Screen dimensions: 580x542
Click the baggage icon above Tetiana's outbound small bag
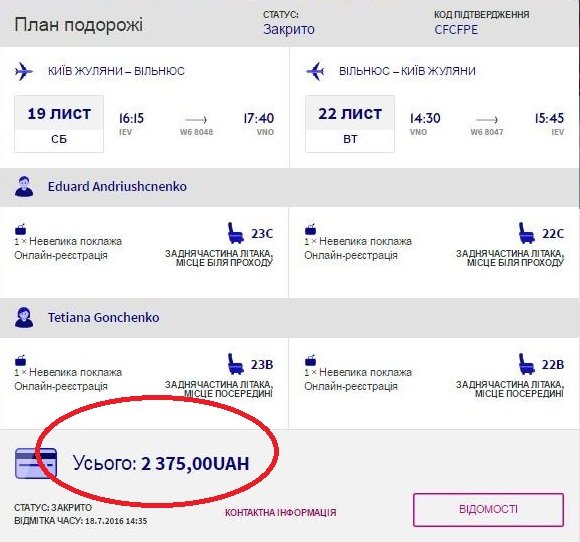(20, 360)
